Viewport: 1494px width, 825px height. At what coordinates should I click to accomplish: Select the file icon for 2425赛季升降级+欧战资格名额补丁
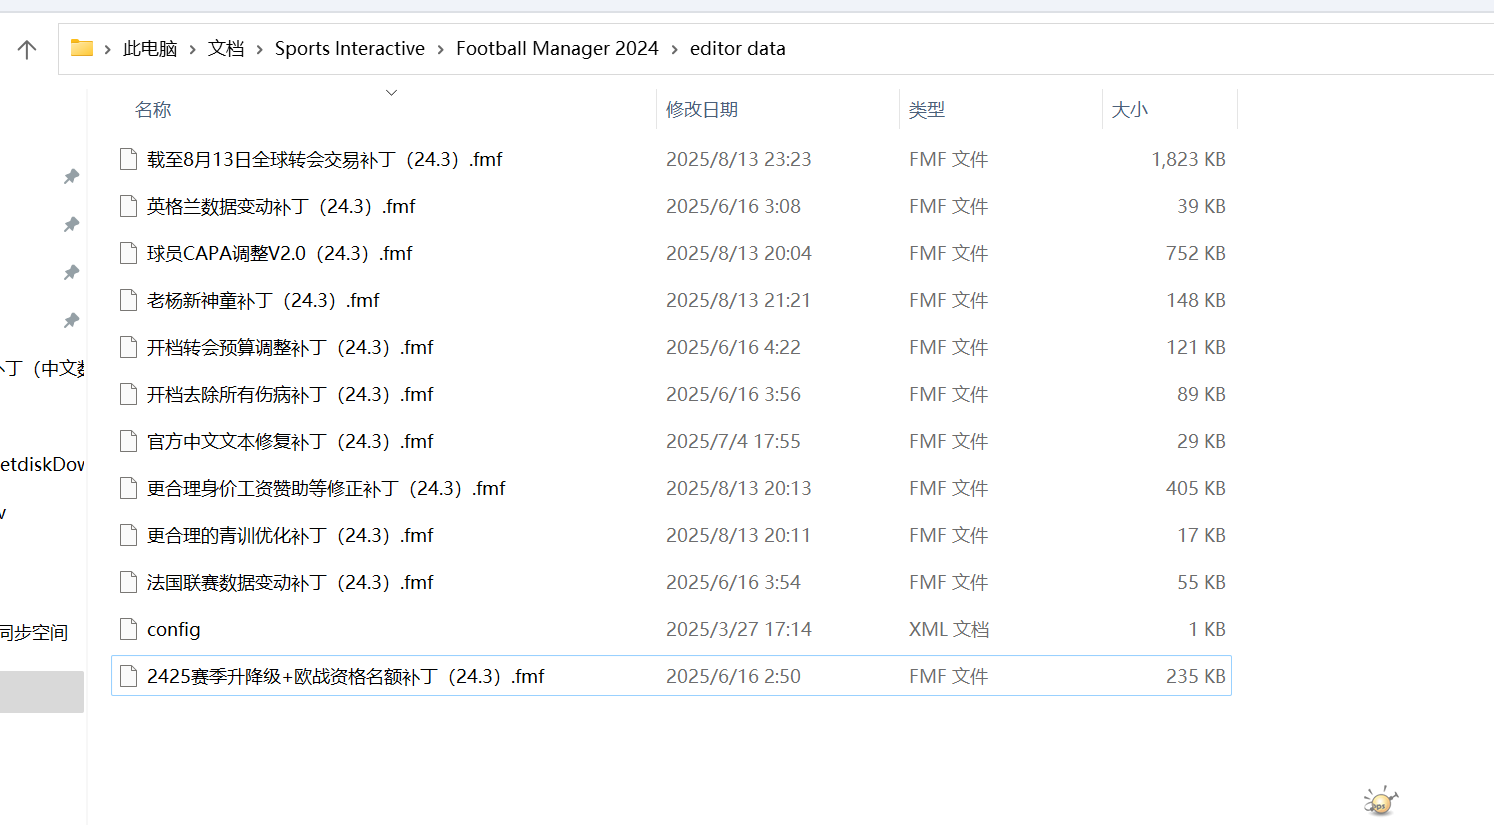click(128, 676)
